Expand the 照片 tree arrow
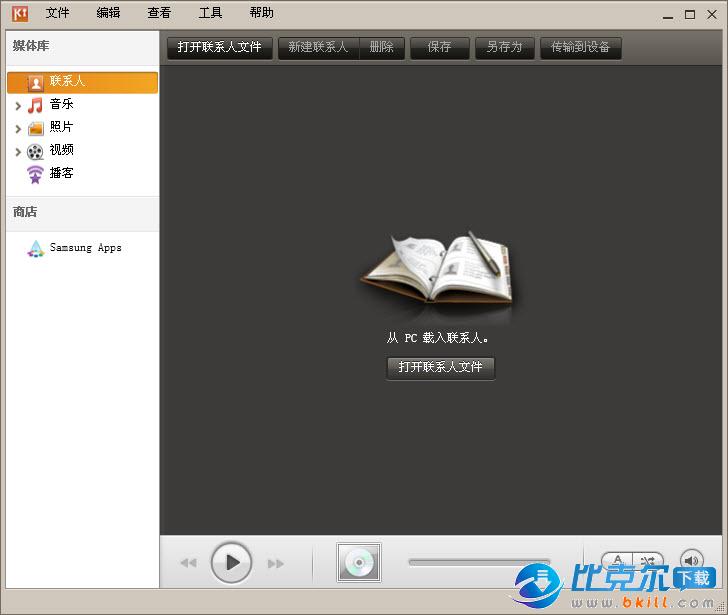 pos(18,128)
